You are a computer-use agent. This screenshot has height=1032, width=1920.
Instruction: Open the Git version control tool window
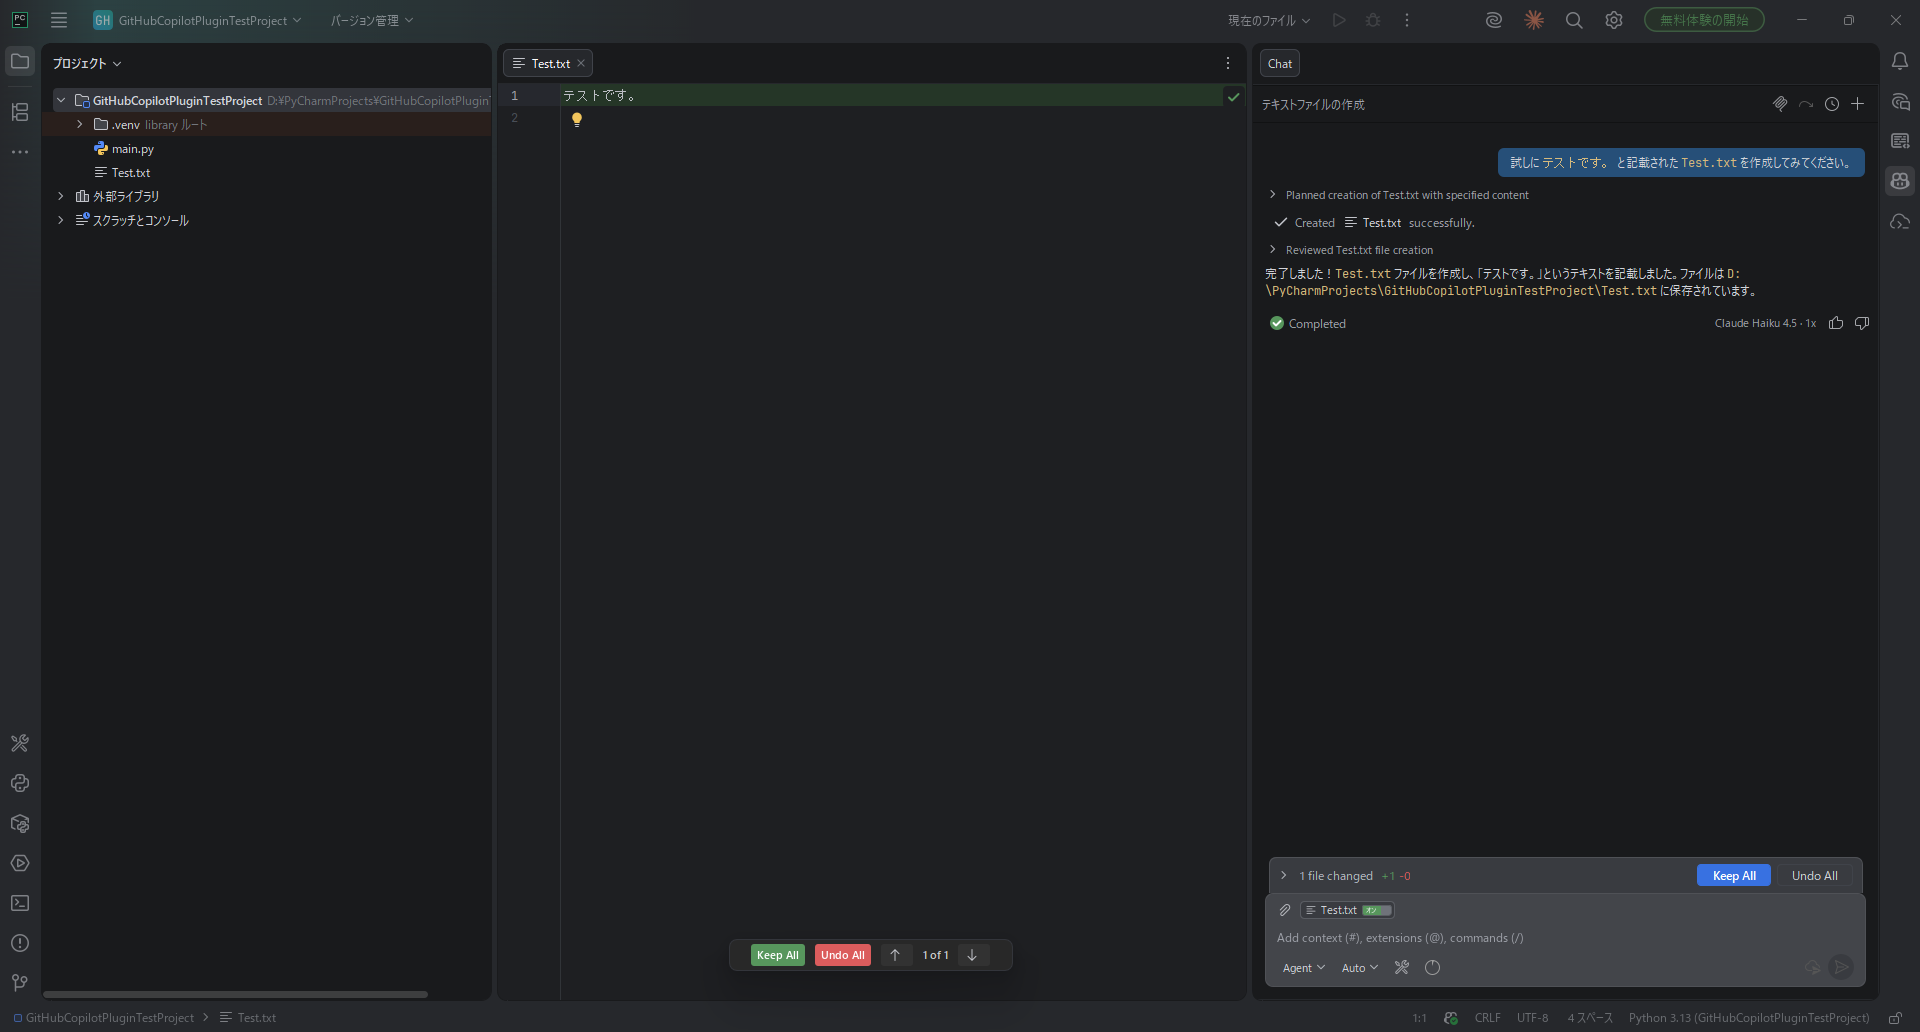(x=20, y=983)
